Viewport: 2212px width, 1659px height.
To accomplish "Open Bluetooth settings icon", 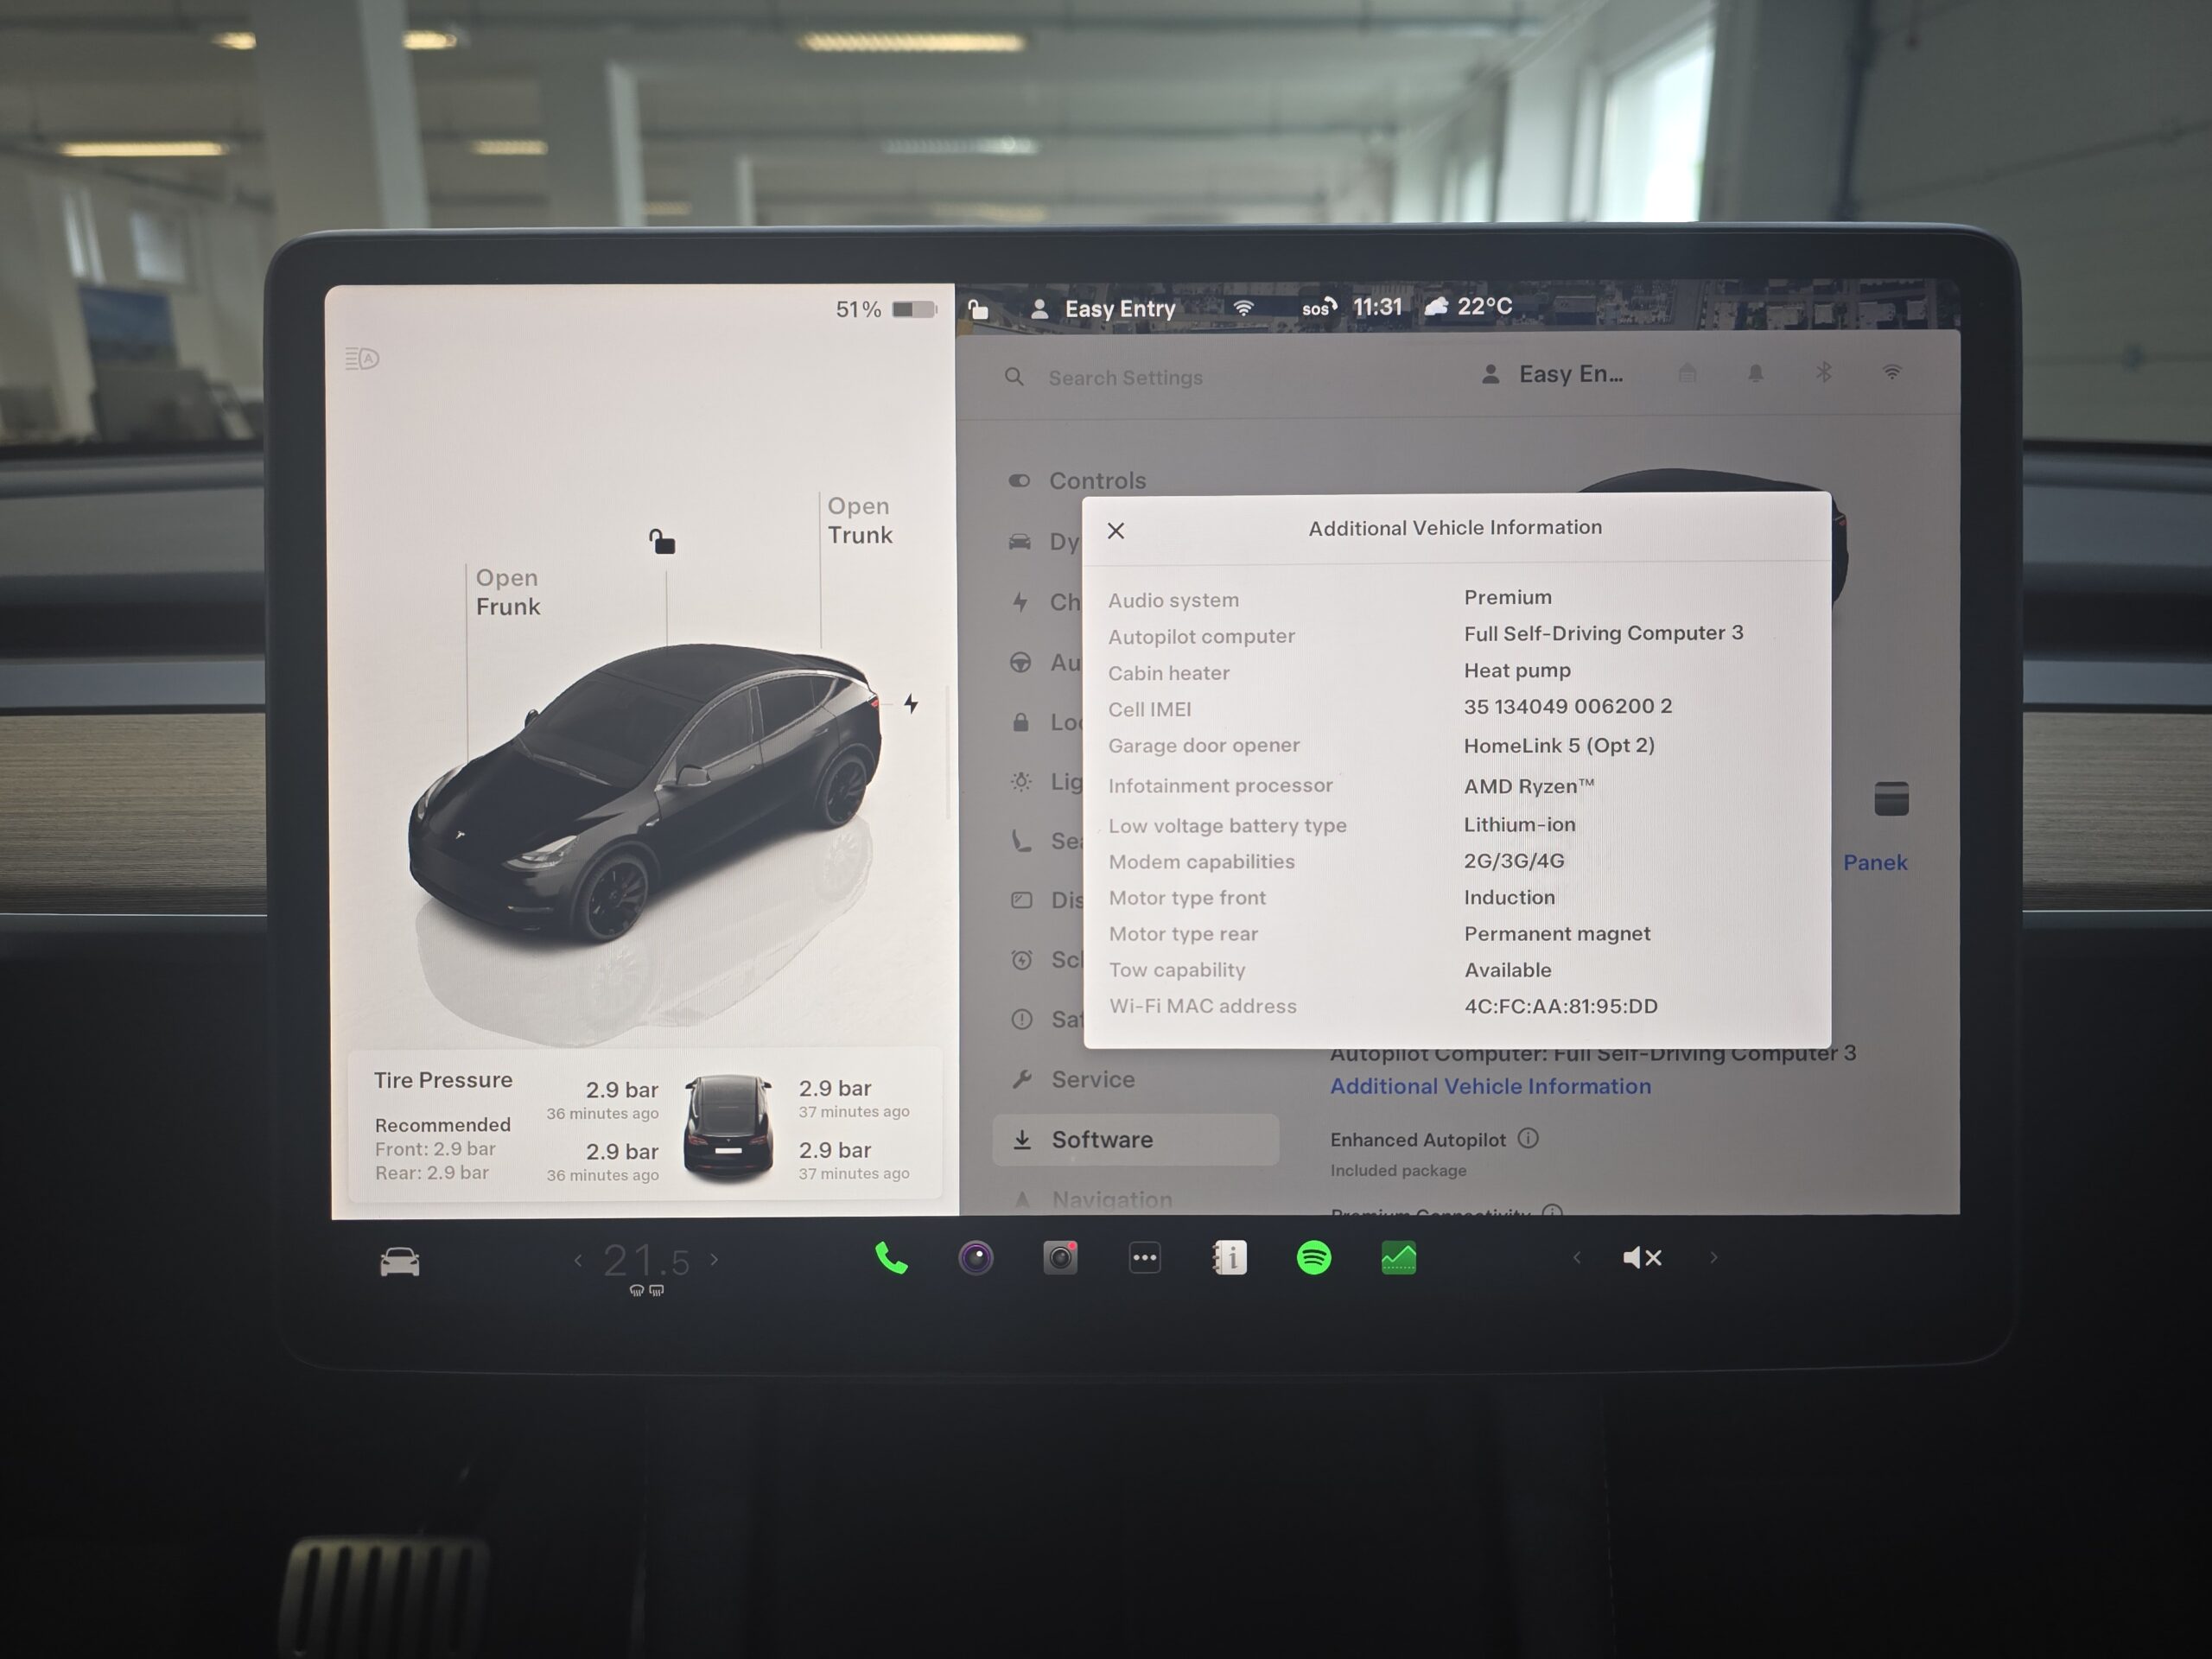I will pos(1824,372).
